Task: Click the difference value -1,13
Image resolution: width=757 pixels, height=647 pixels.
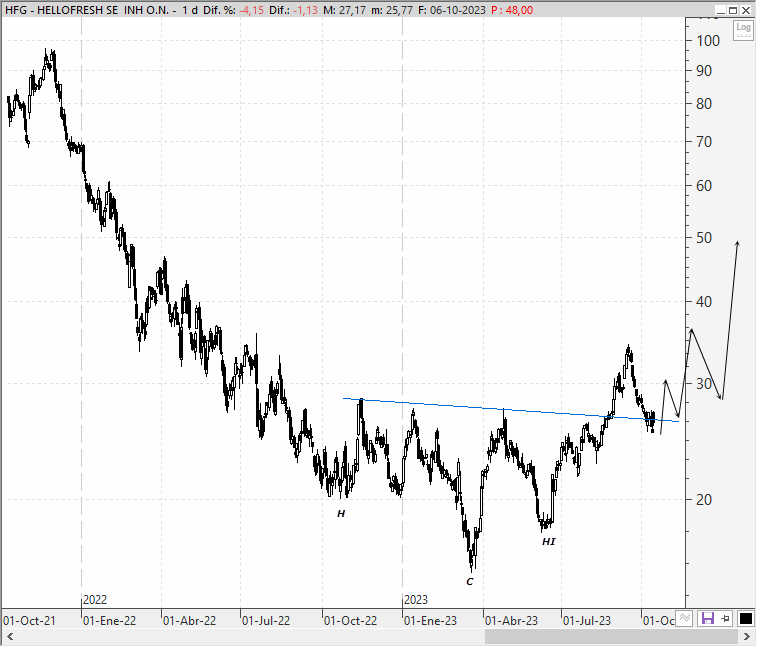Action: click(x=306, y=10)
